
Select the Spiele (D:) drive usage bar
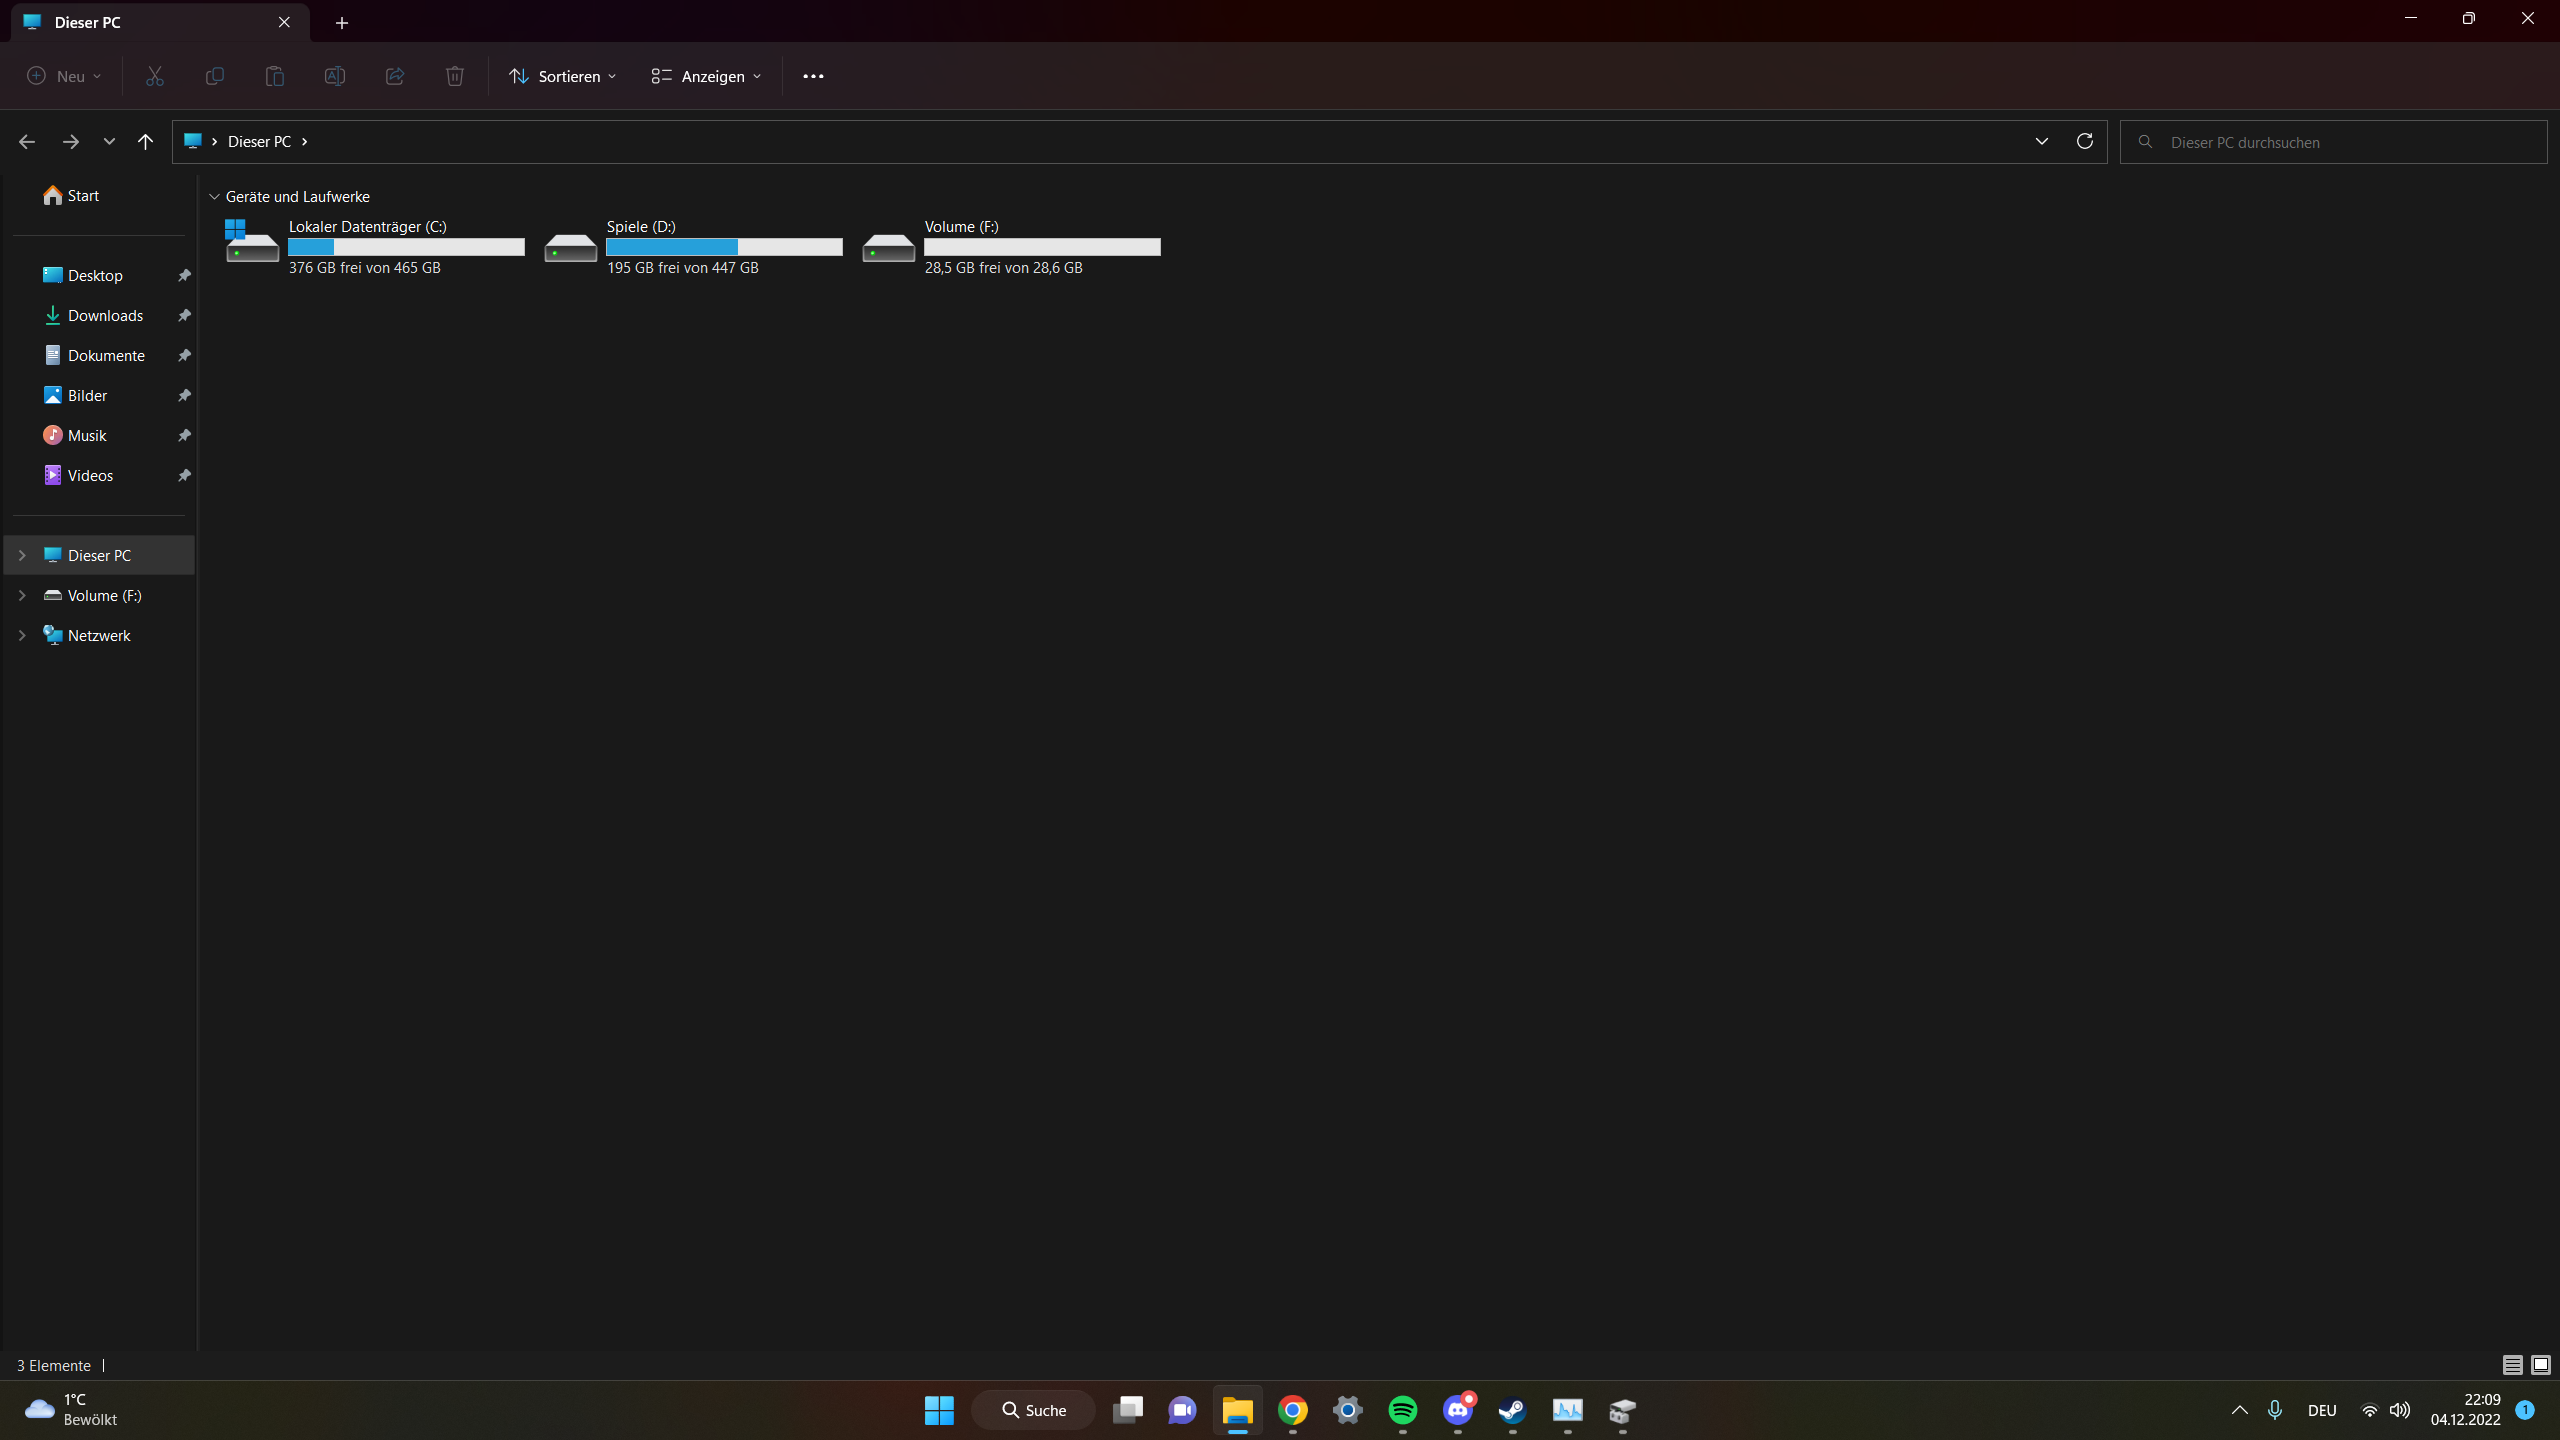coord(724,247)
